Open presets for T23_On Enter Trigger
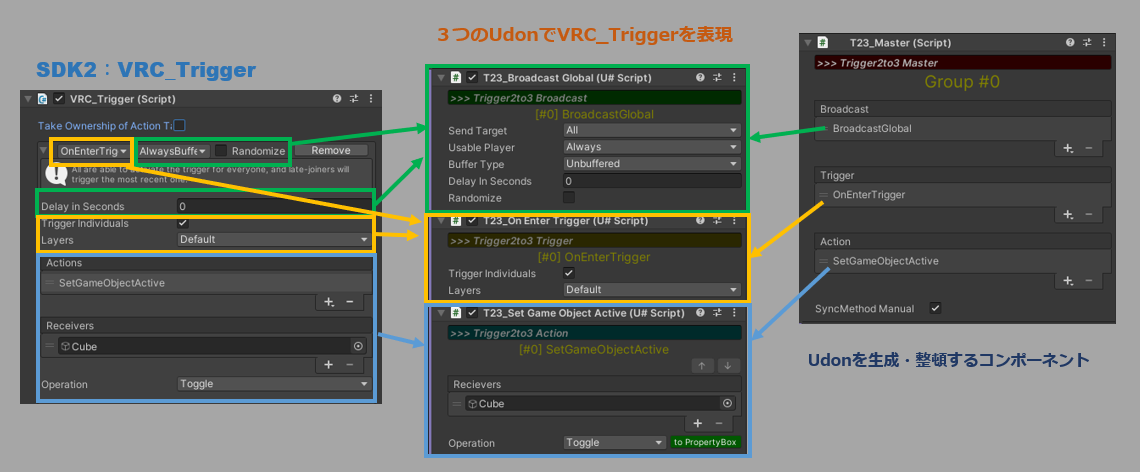1140x472 pixels. tap(717, 220)
